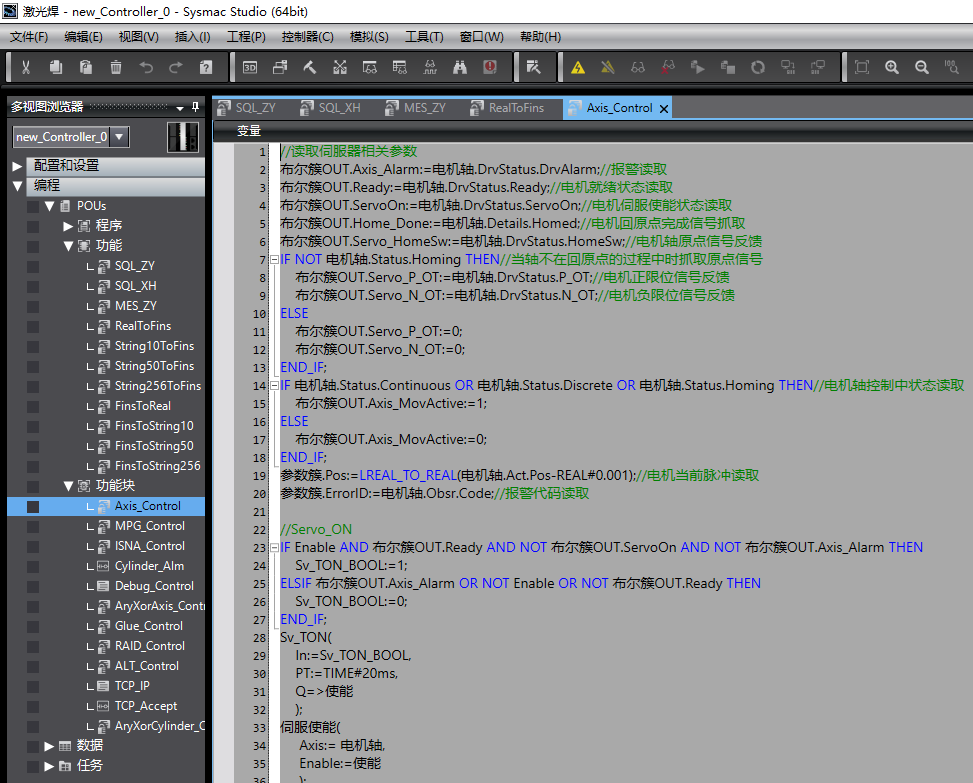Image resolution: width=973 pixels, height=783 pixels.
Task: Click the yellow warning triangle online icon
Action: coord(578,67)
